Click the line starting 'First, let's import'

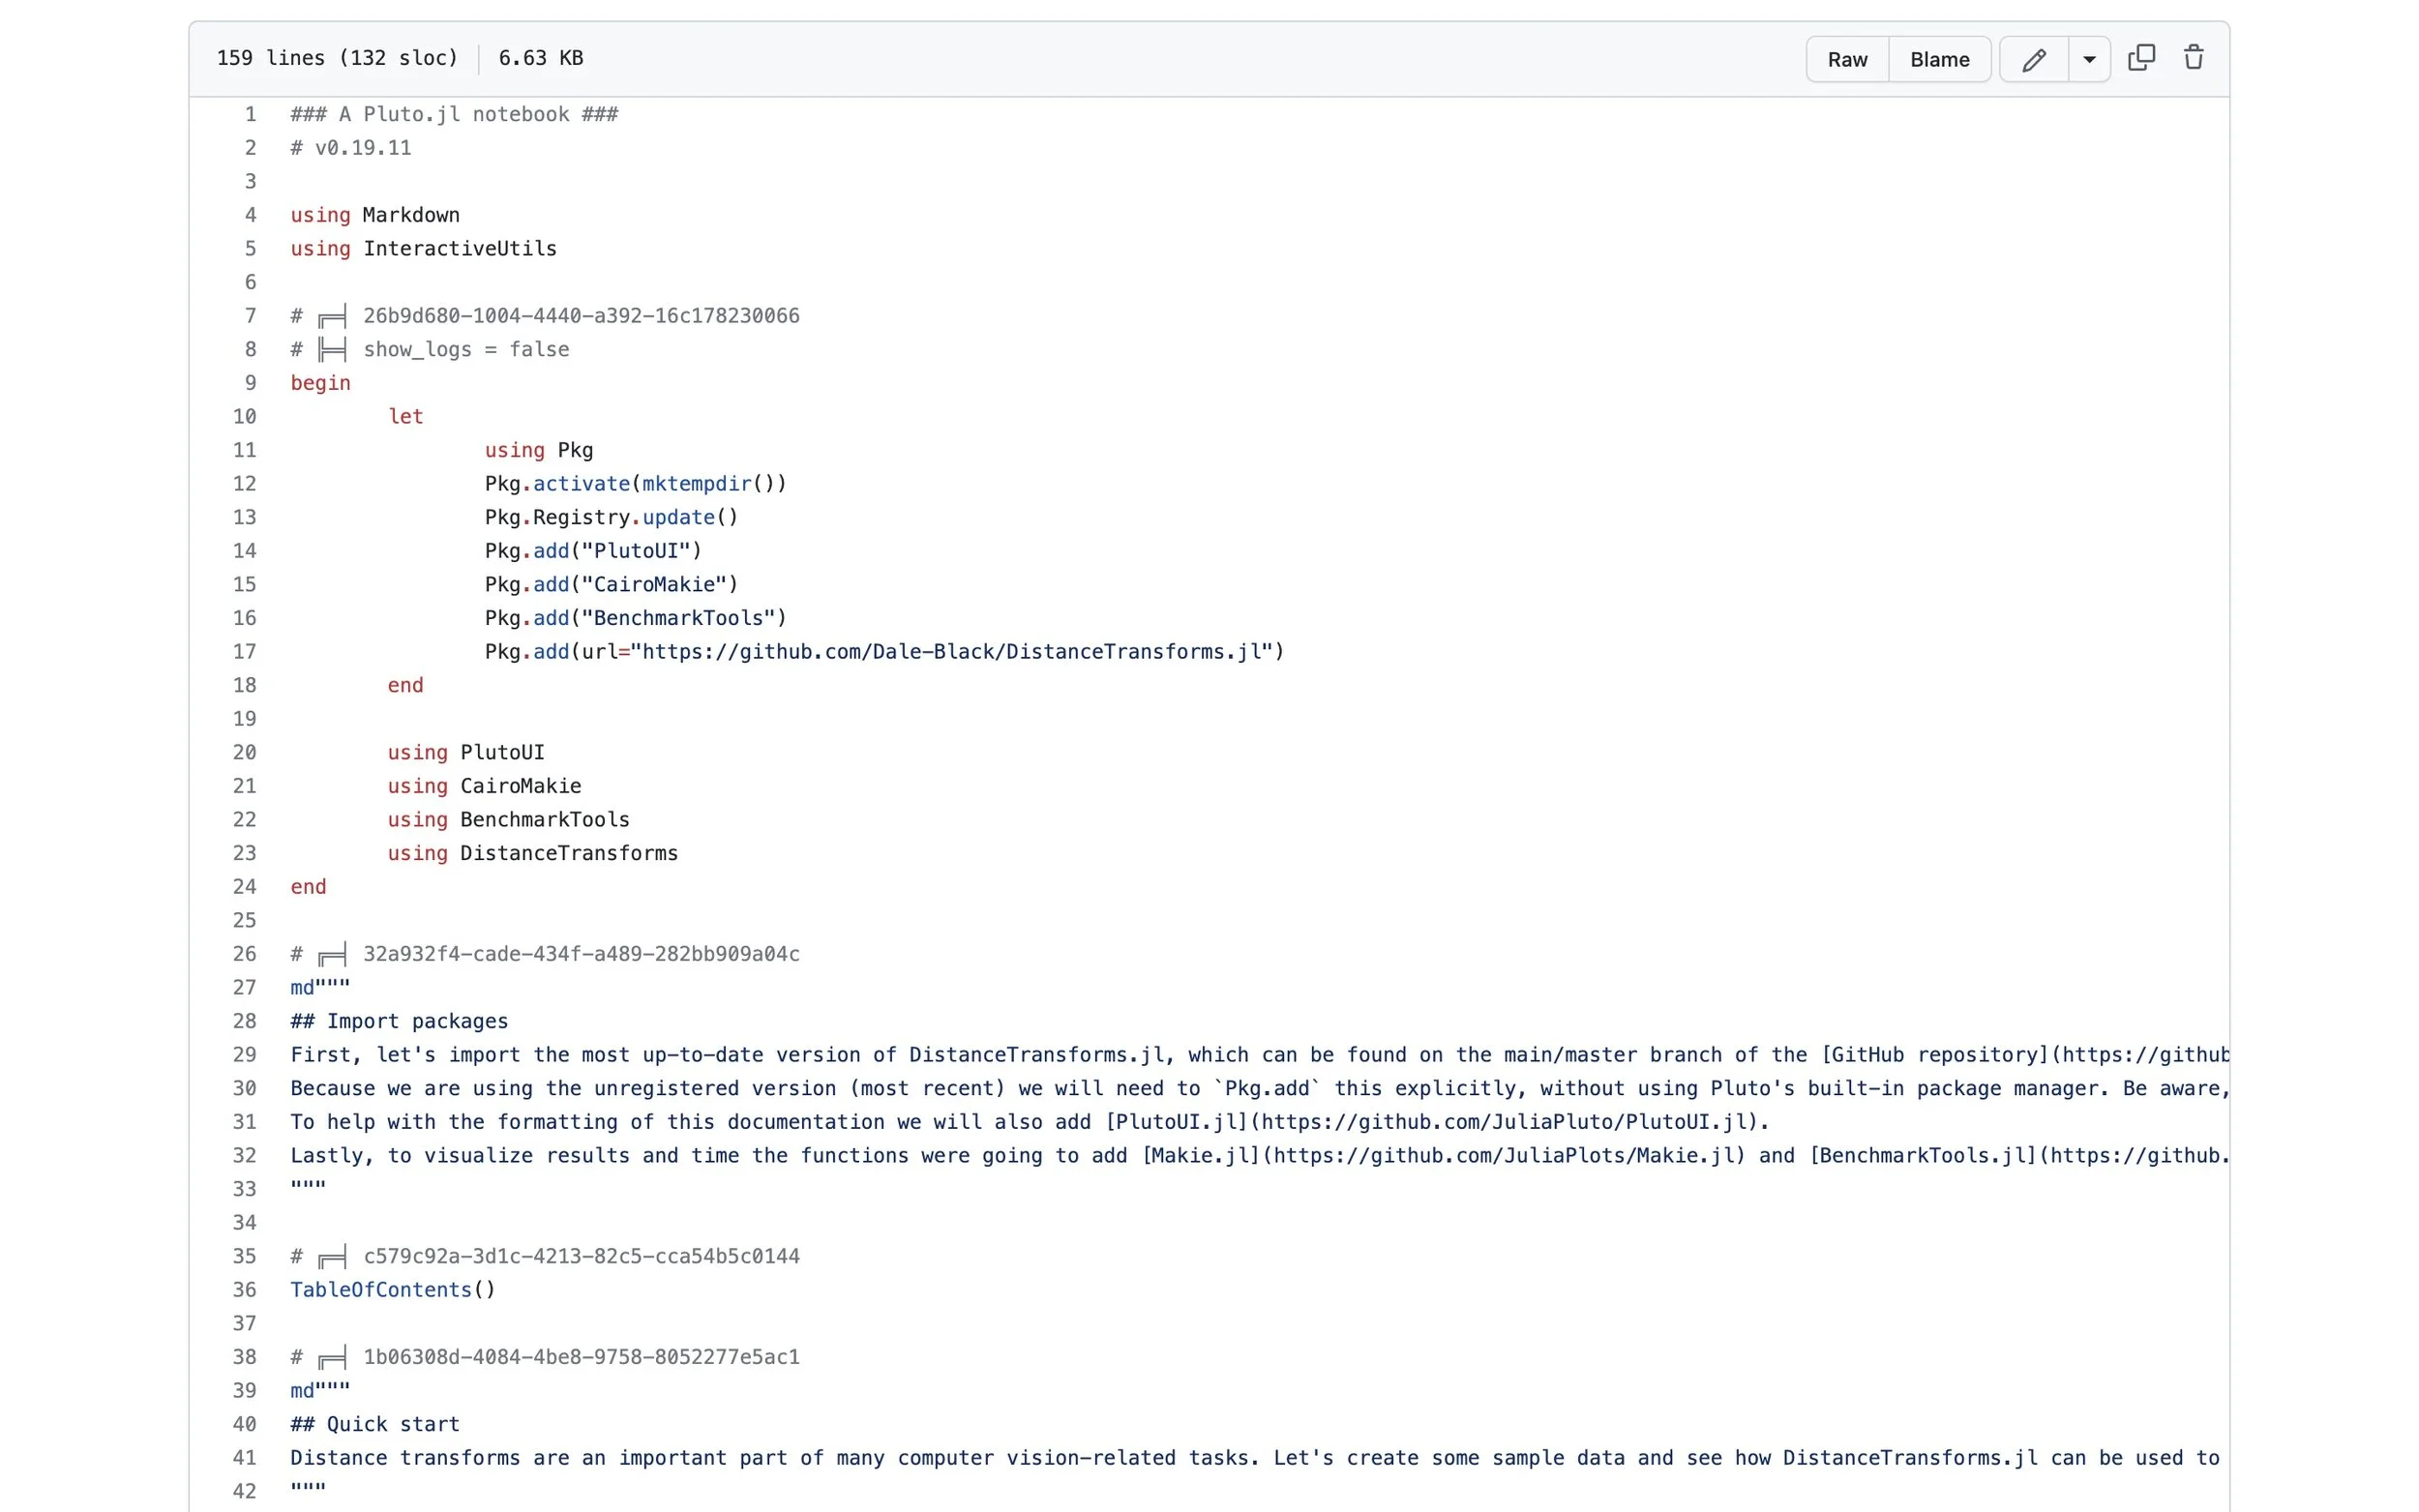(1259, 1055)
